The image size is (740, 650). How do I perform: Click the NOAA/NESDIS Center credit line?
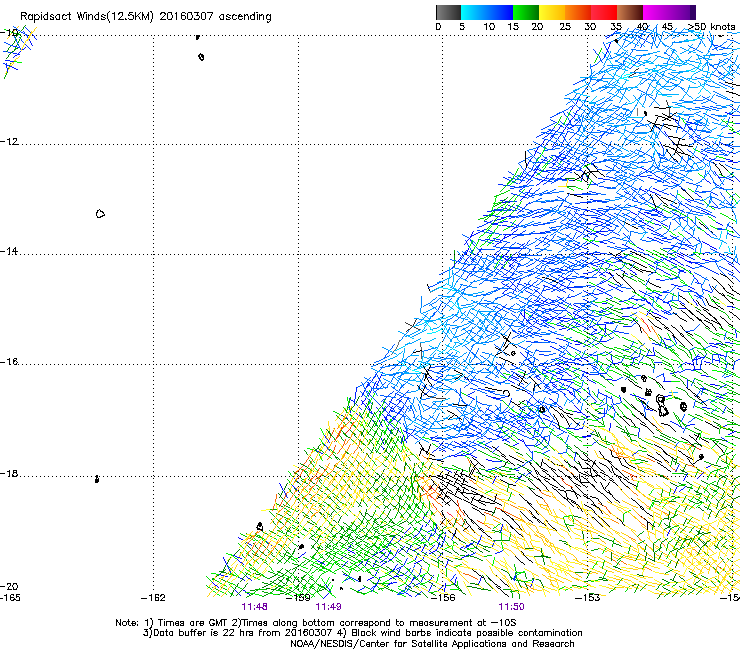(432, 644)
